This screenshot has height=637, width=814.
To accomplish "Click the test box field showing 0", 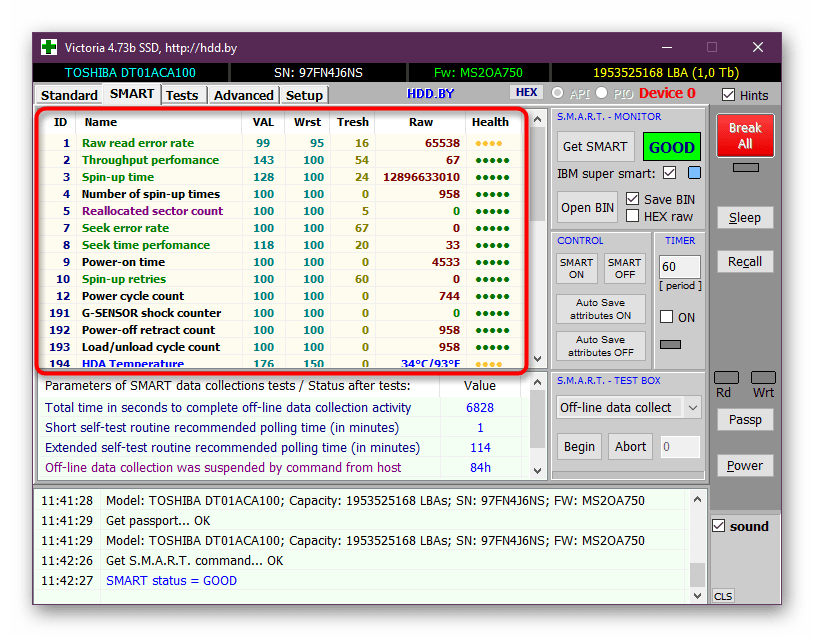I will tap(680, 447).
